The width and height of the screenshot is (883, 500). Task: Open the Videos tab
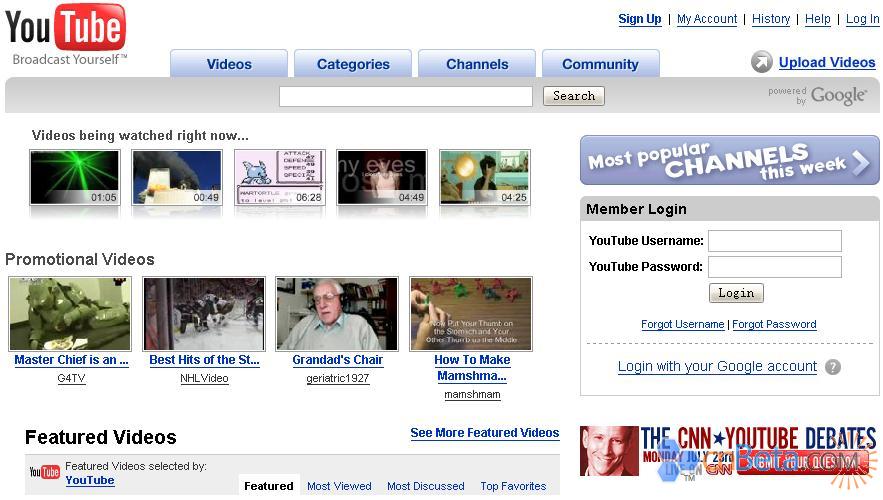(229, 64)
